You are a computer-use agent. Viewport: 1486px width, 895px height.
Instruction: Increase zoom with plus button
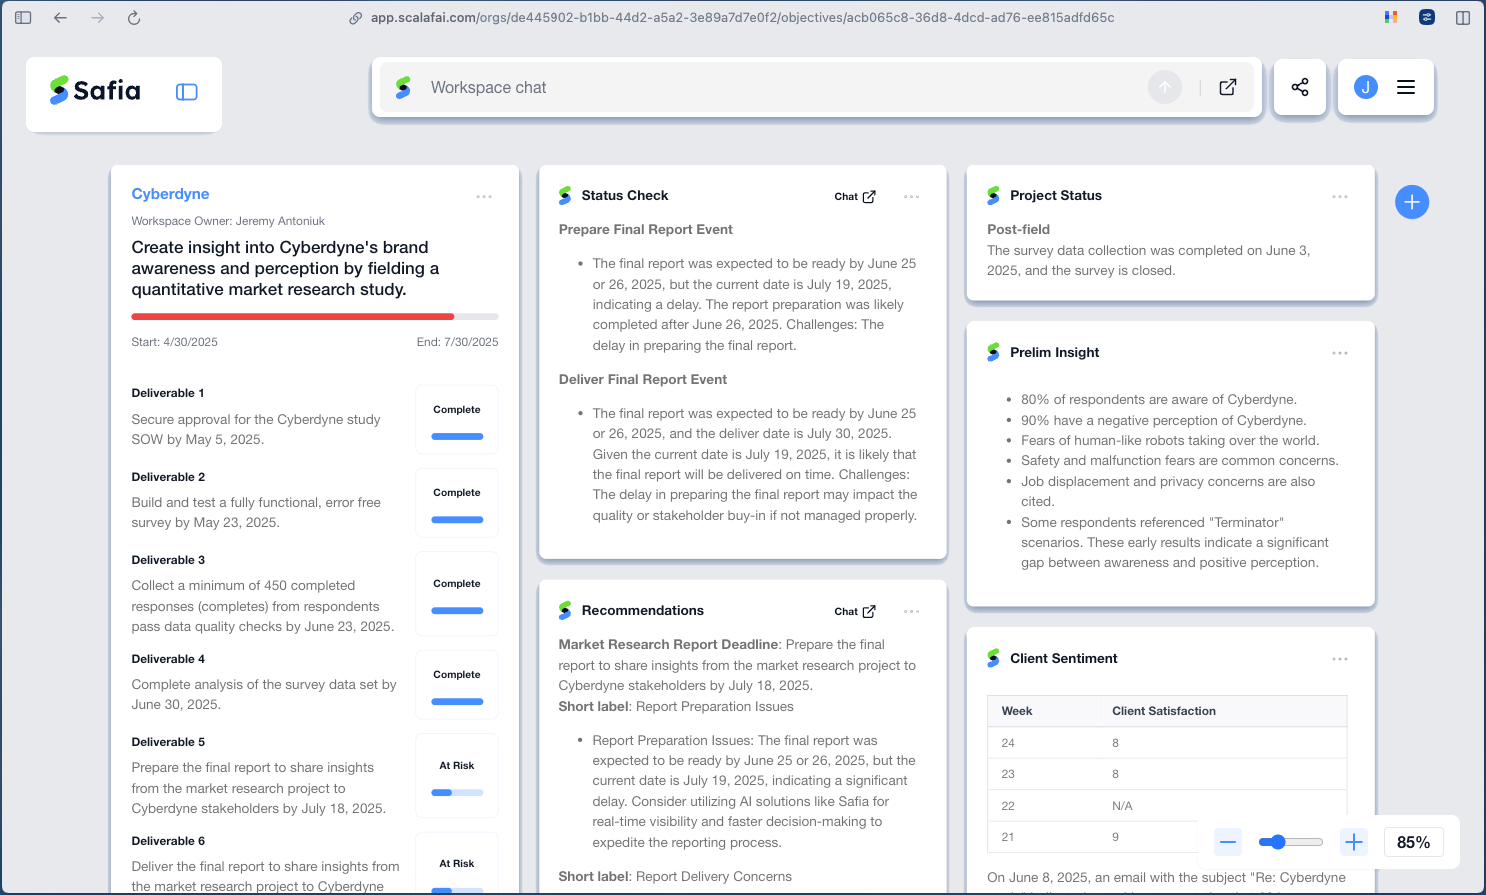tap(1354, 842)
